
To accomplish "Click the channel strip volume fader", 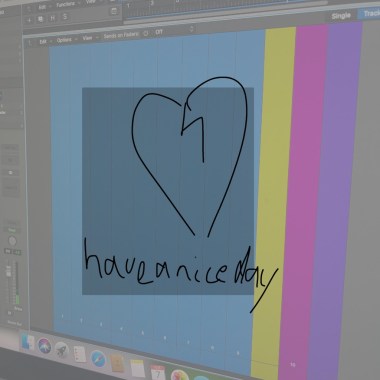I will (9, 272).
